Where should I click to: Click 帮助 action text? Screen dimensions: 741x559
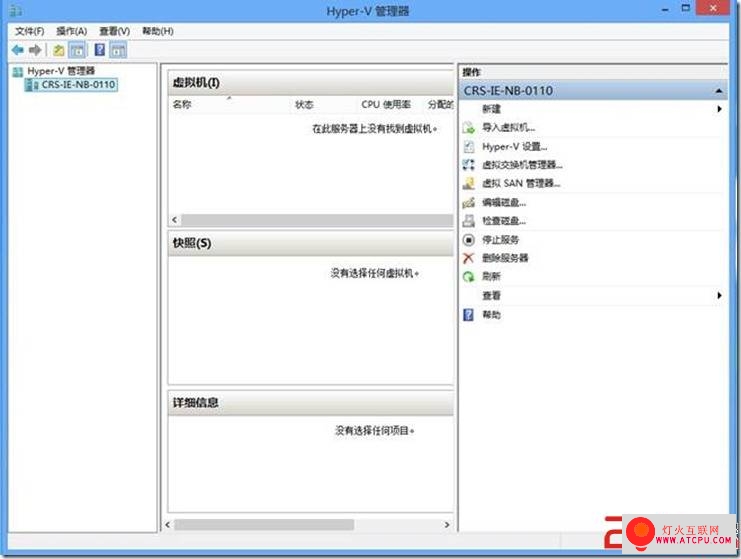(491, 314)
